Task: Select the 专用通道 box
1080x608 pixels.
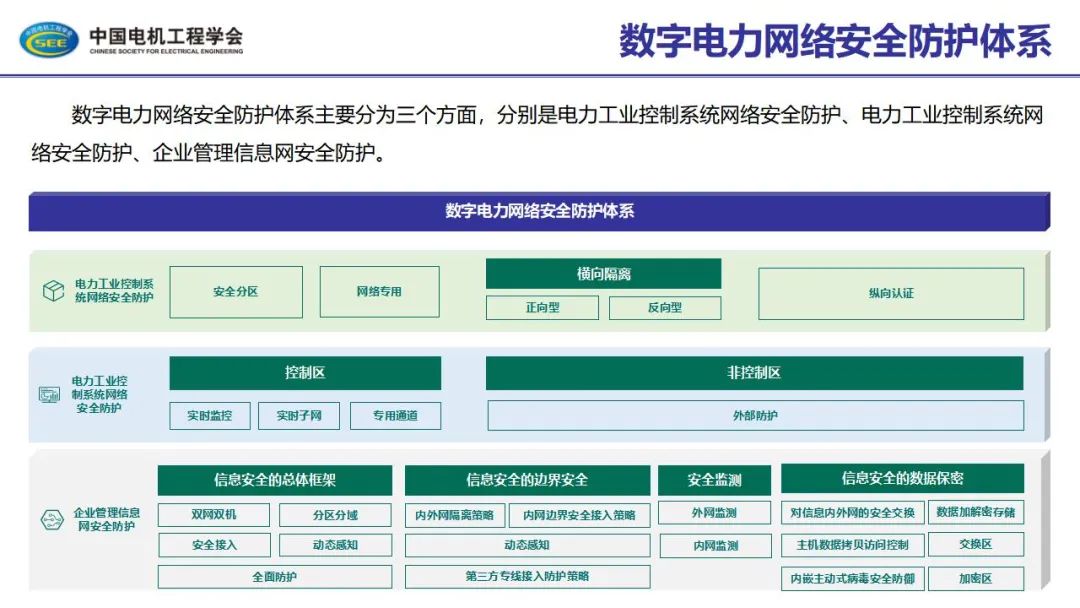Action: coord(395,416)
